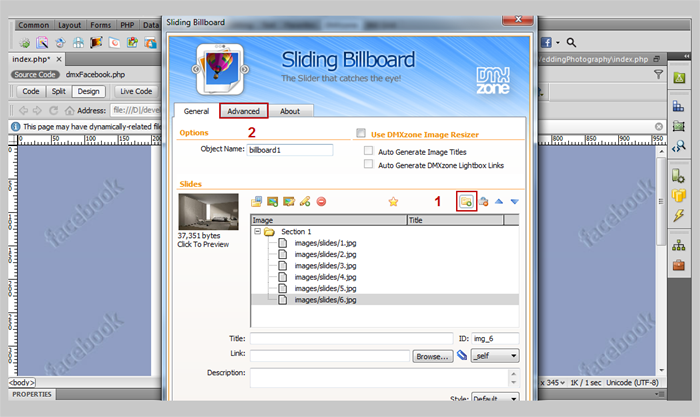700x417 pixels.
Task: Click the add images from folder icon
Action: coord(256,202)
